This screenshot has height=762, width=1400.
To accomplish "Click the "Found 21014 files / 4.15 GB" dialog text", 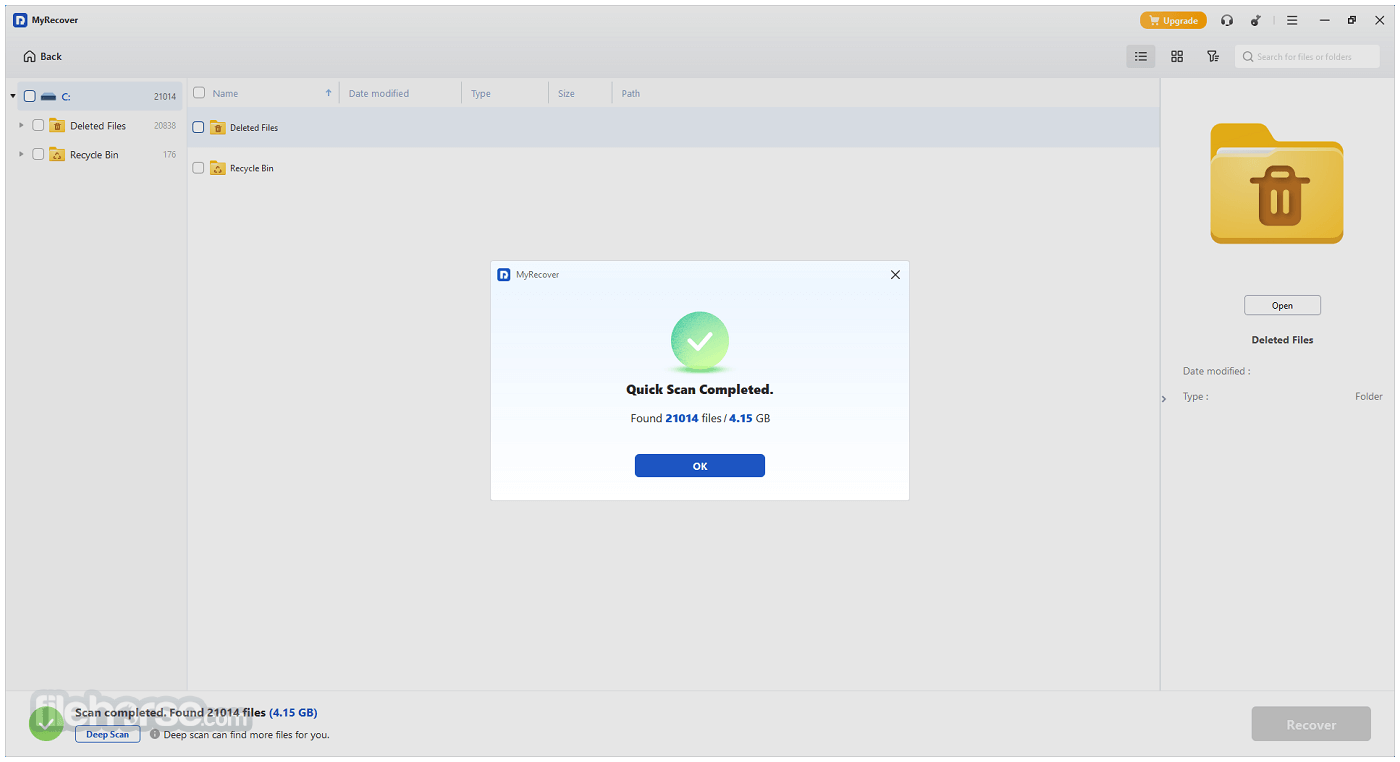I will (x=700, y=418).
